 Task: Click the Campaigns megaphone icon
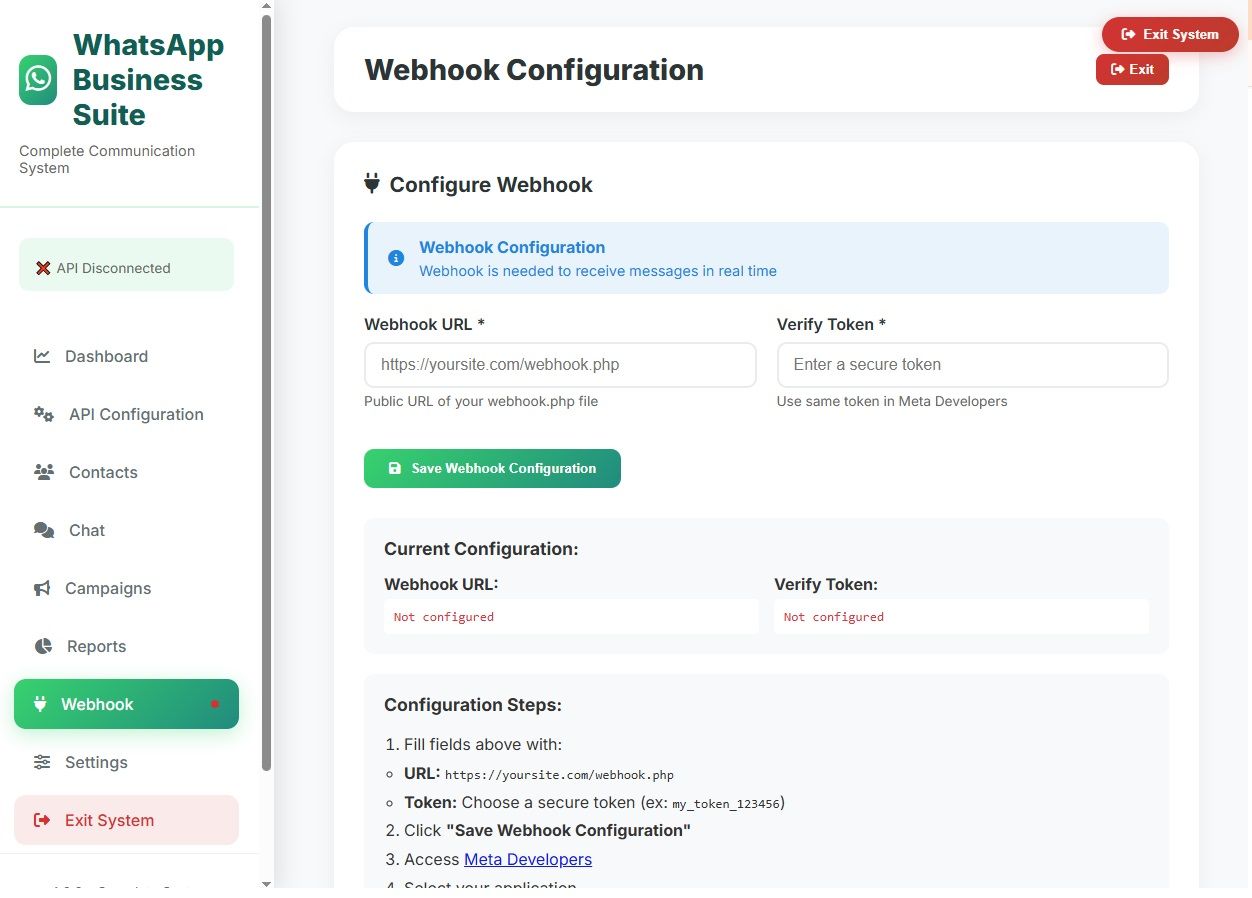coord(42,588)
